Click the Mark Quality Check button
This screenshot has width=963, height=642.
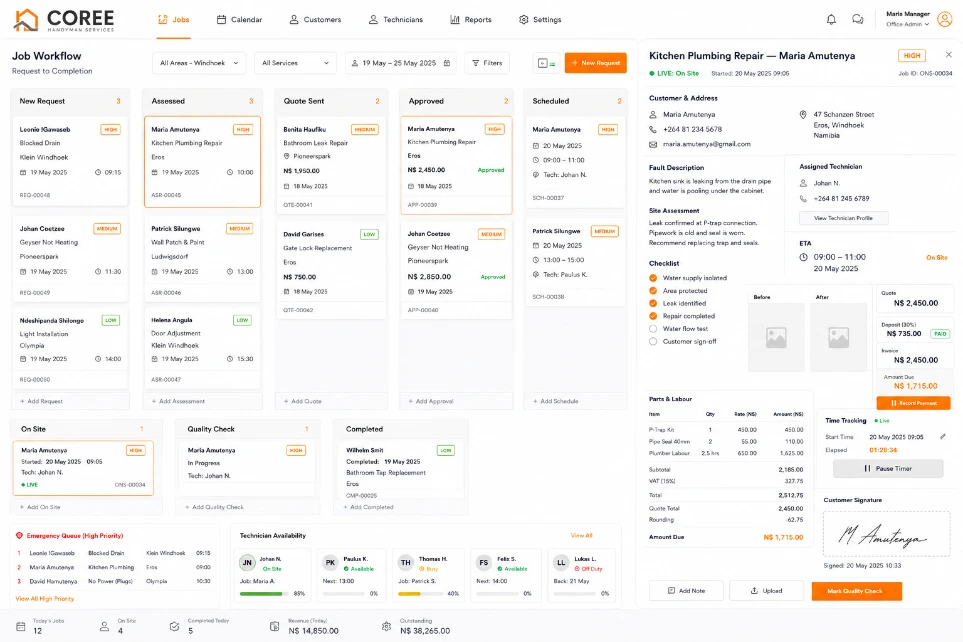856,591
